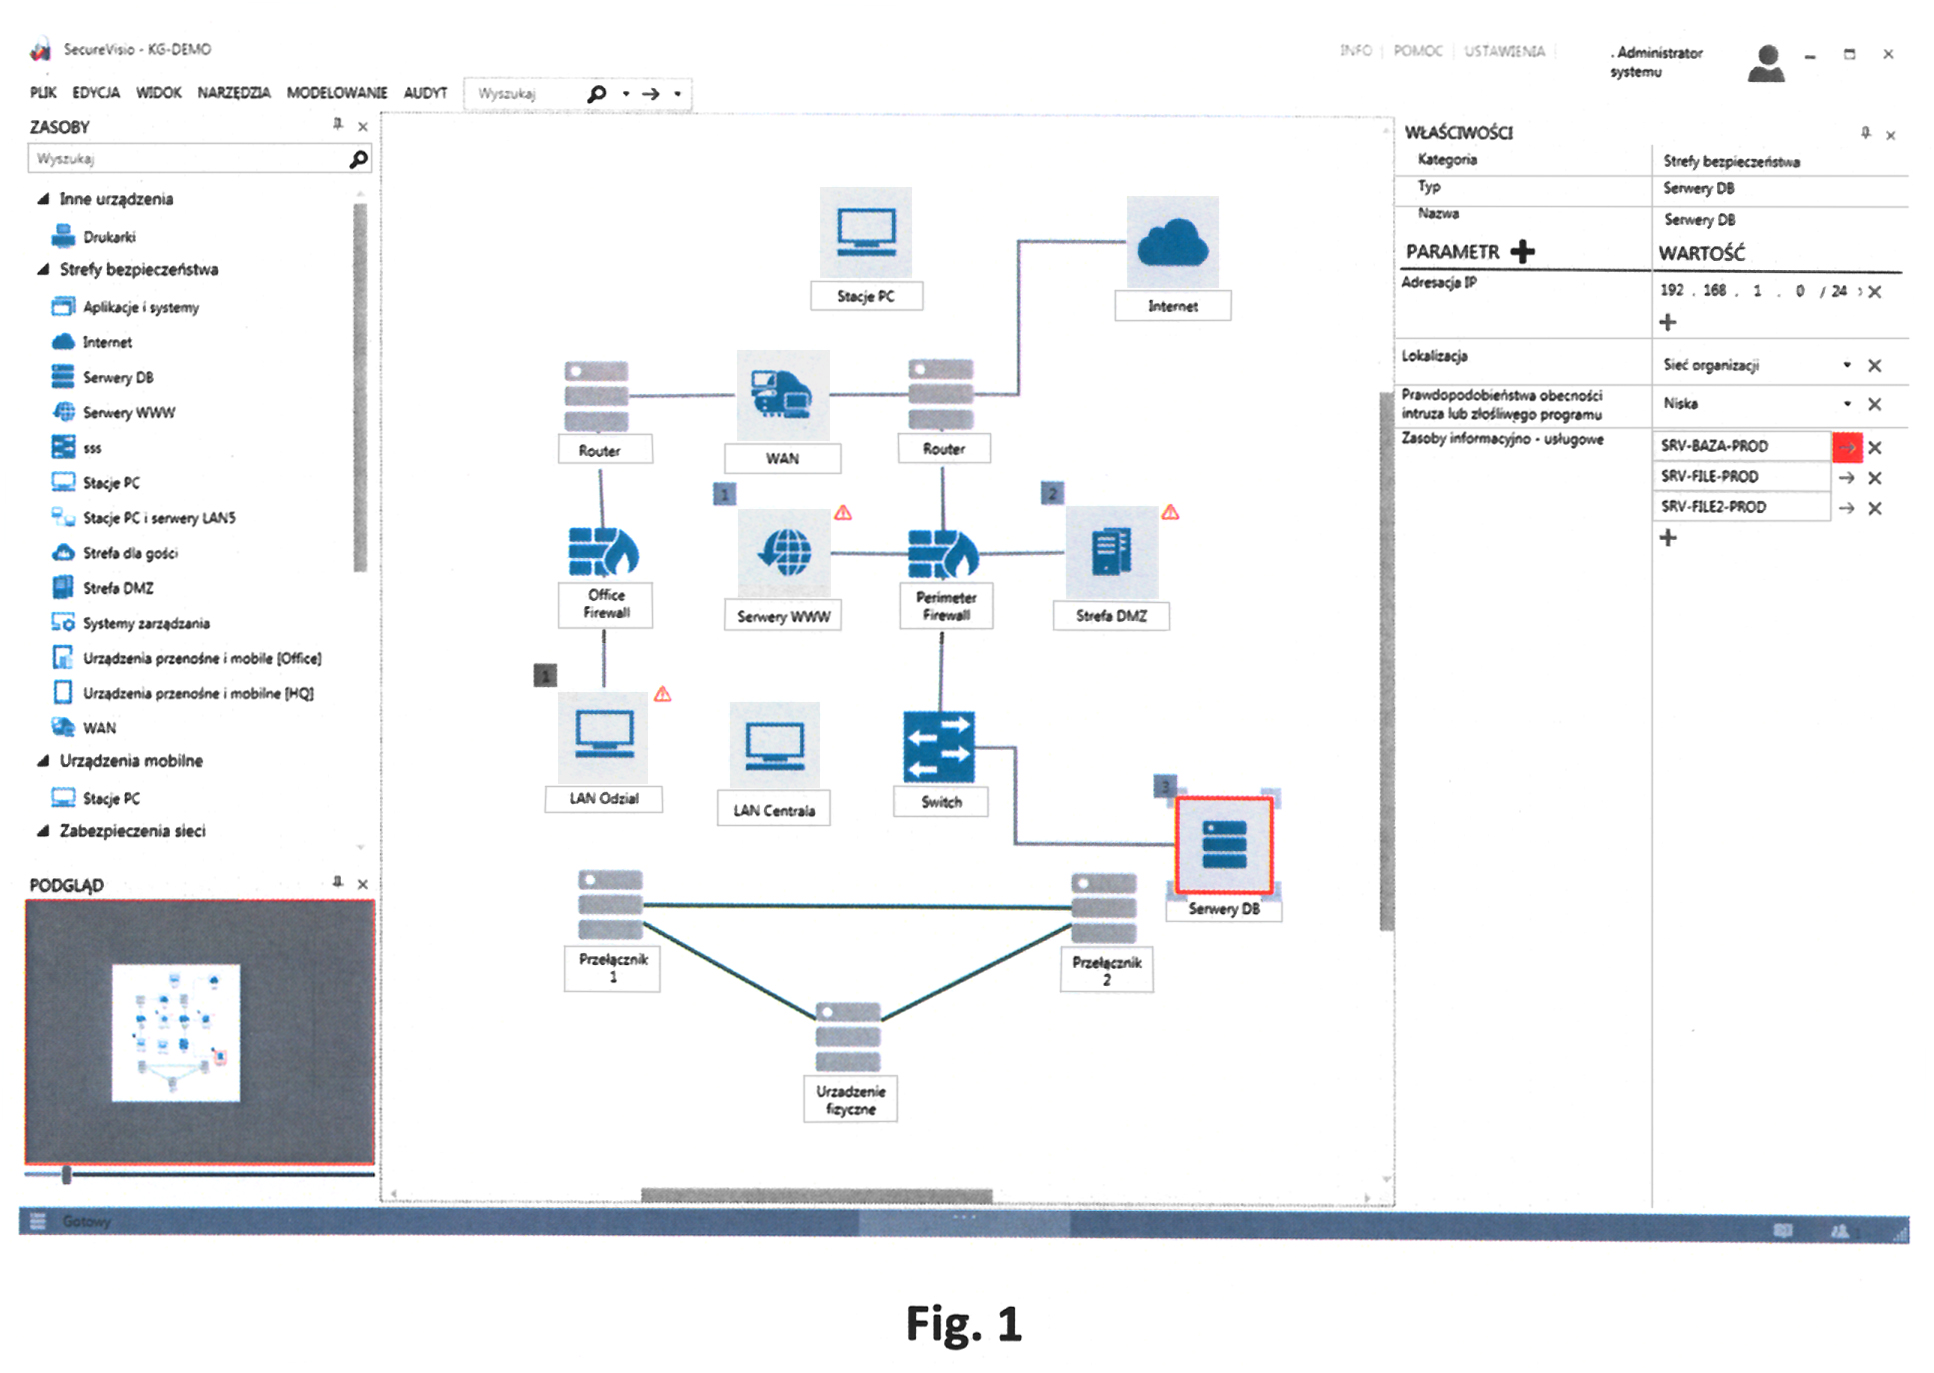Click the Serwery WWW globe node

point(784,552)
